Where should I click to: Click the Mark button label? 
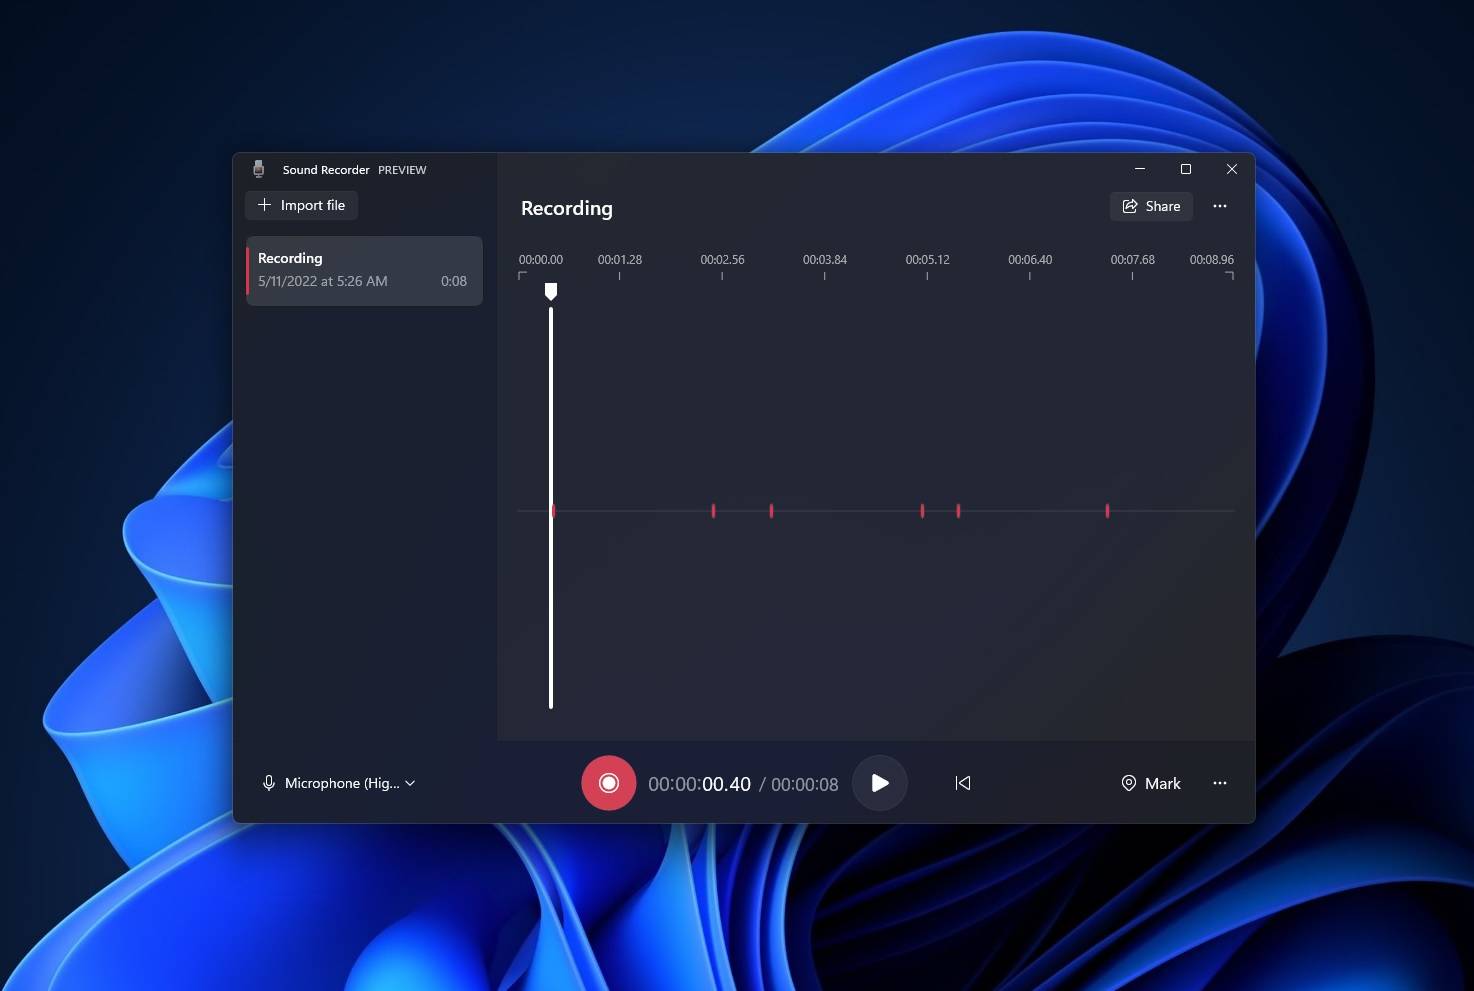(1163, 783)
